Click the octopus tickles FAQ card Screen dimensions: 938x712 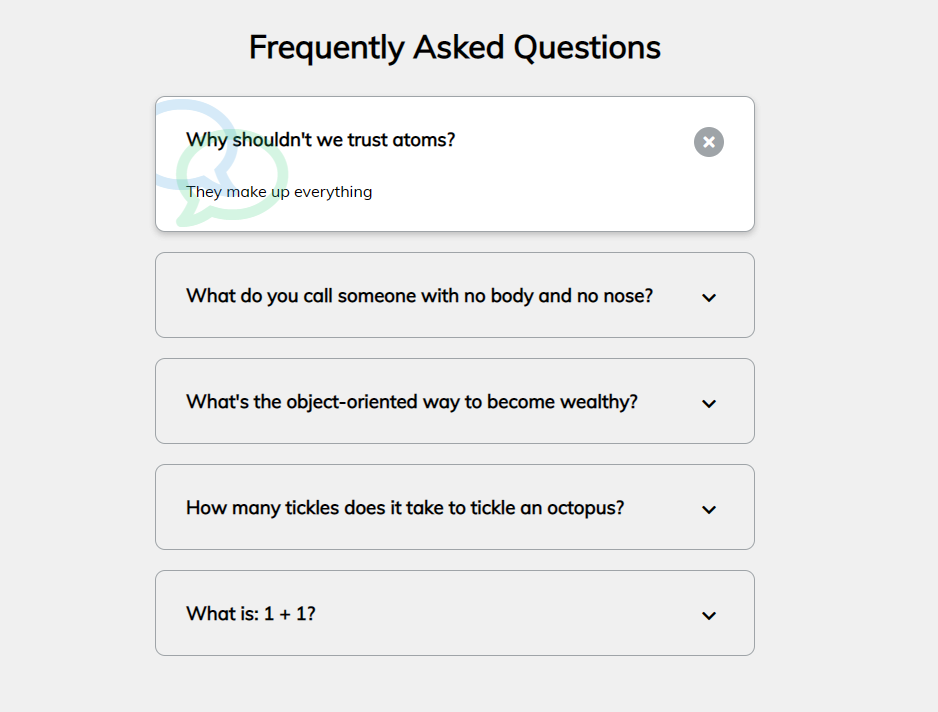point(455,537)
